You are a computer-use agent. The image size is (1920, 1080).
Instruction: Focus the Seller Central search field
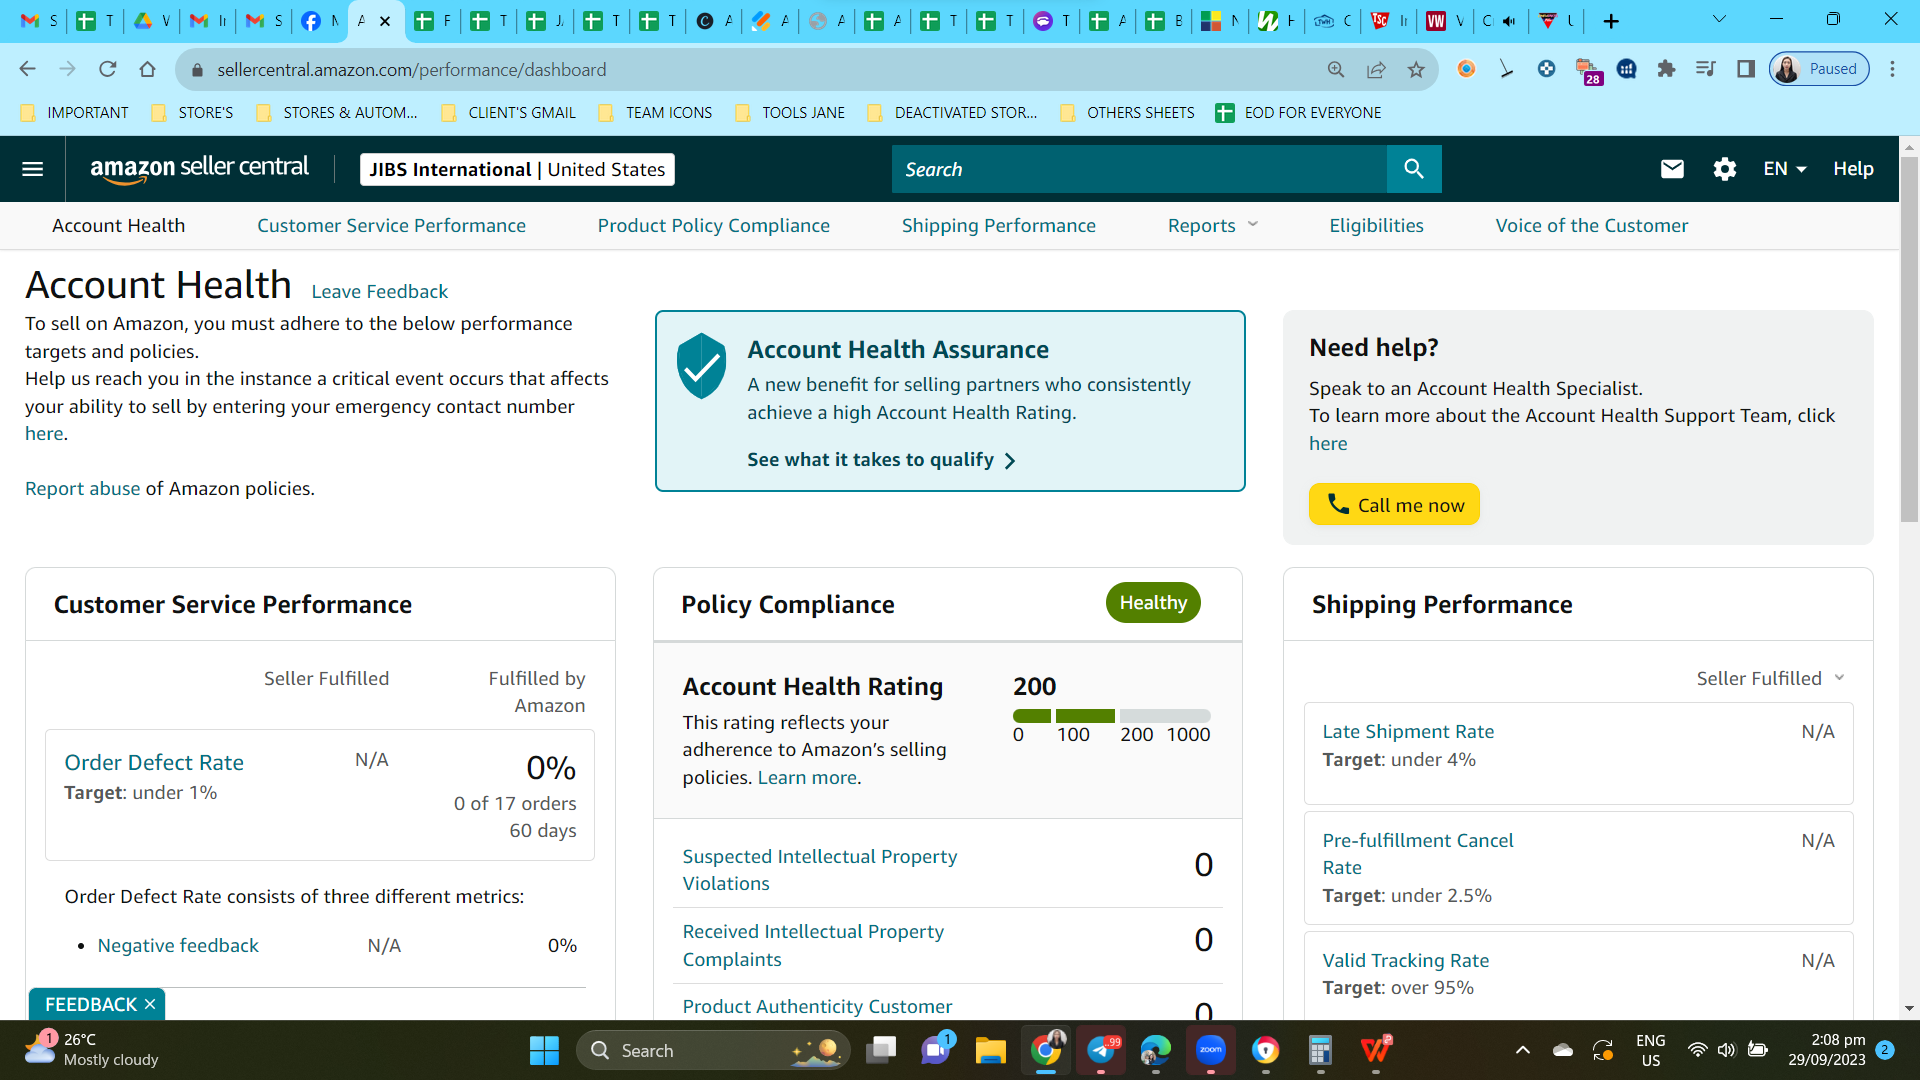tap(1139, 169)
